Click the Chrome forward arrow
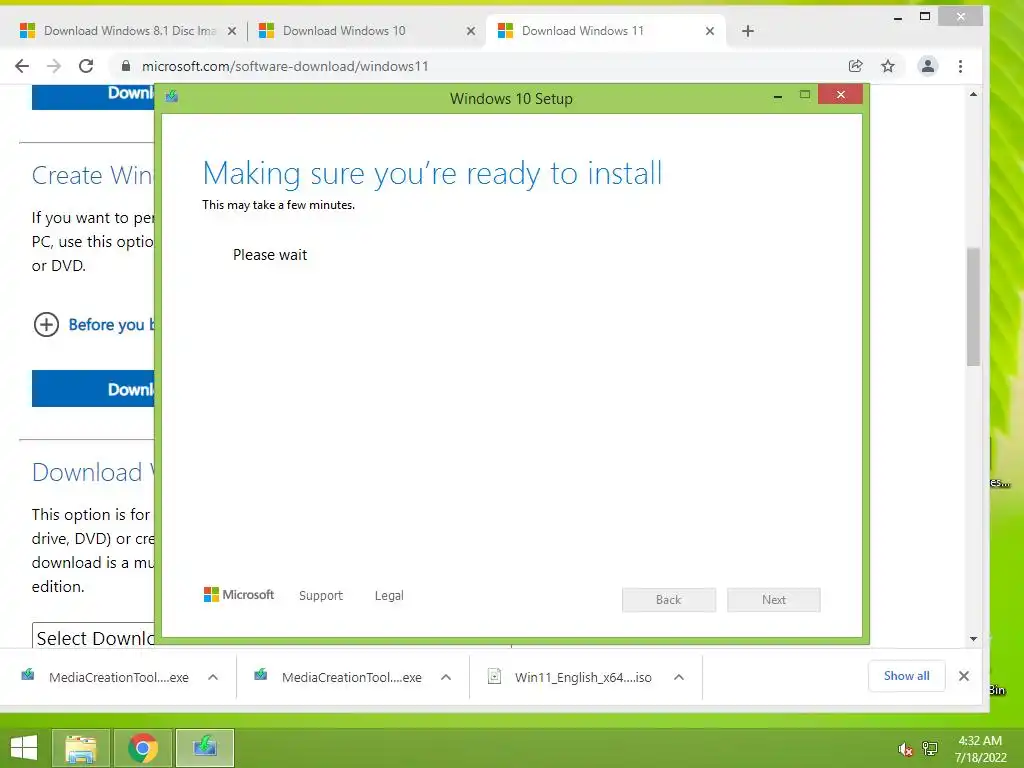Screen dimensions: 1024x768 54,66
